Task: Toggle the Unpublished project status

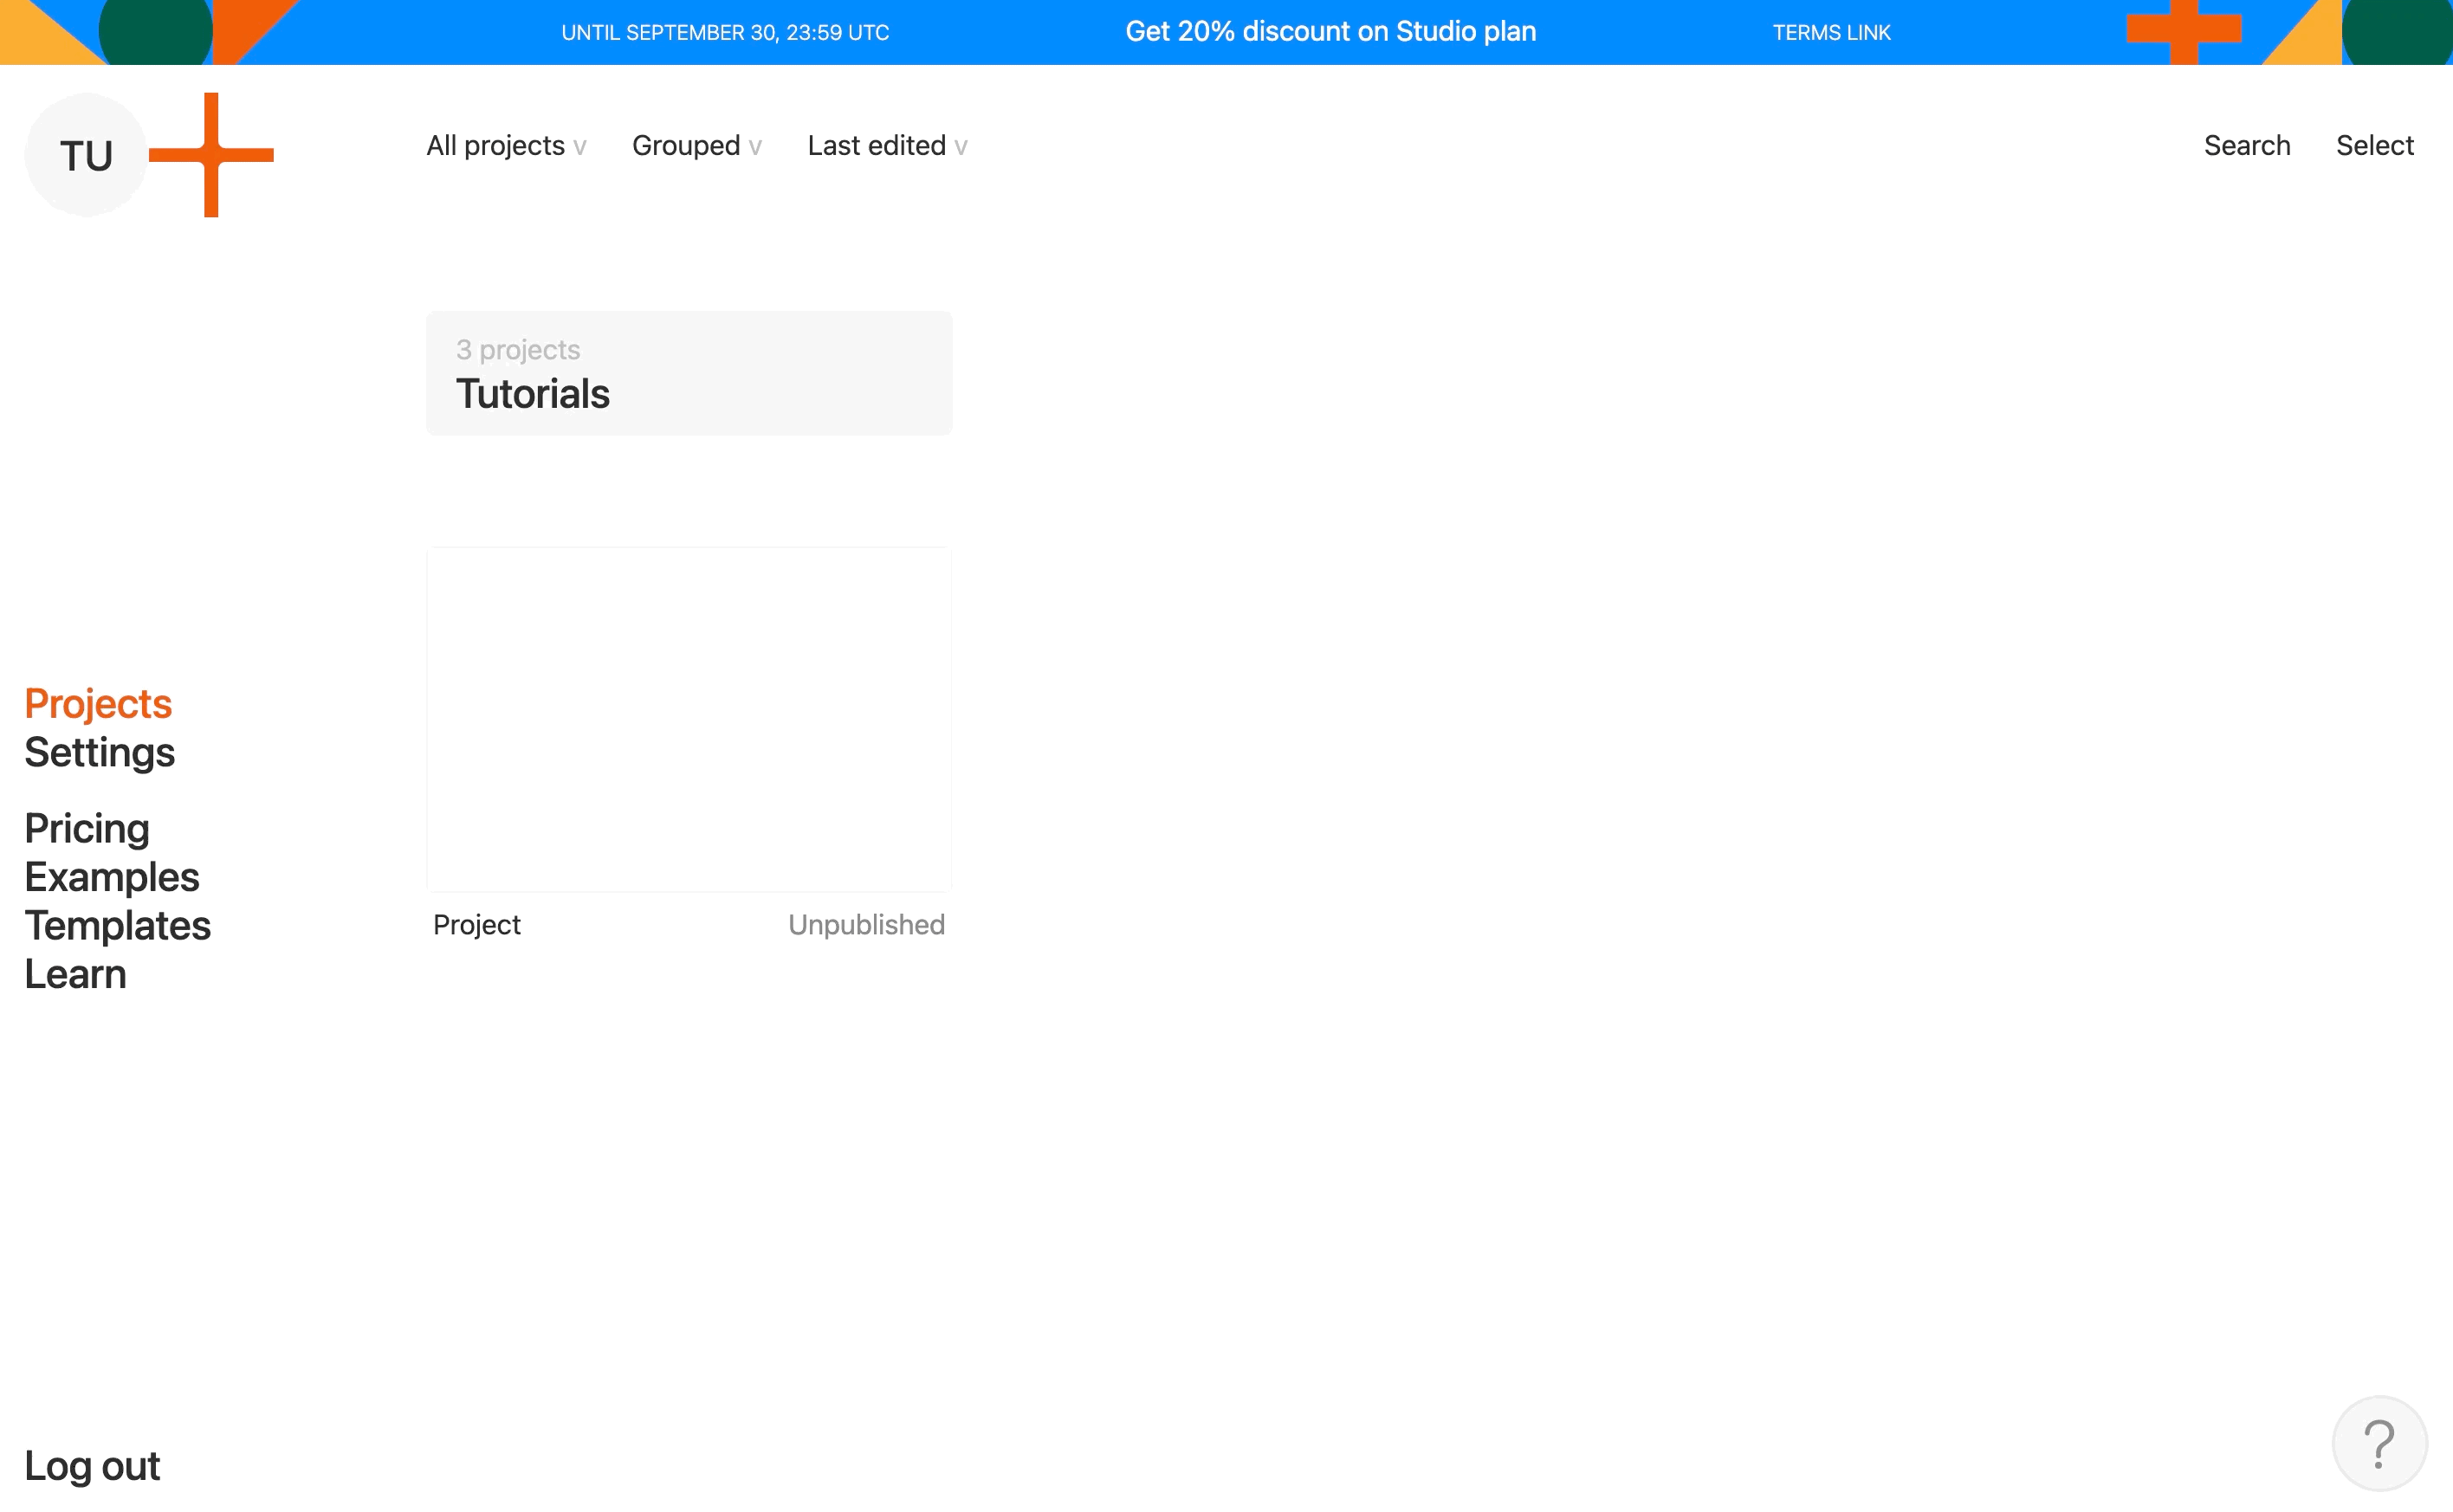Action: tap(864, 925)
